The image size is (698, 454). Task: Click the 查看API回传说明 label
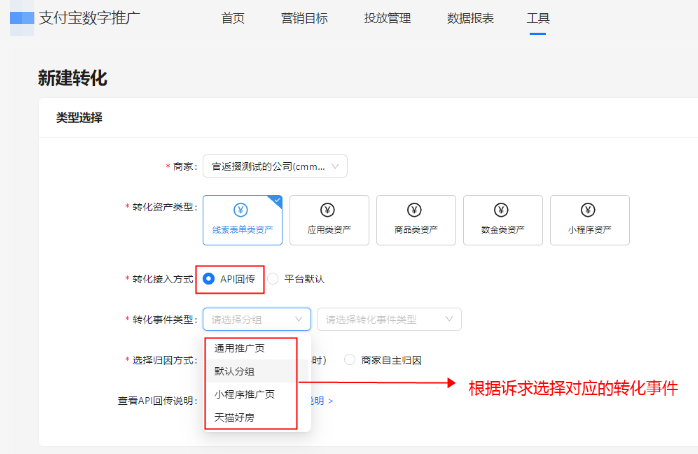pos(156,401)
